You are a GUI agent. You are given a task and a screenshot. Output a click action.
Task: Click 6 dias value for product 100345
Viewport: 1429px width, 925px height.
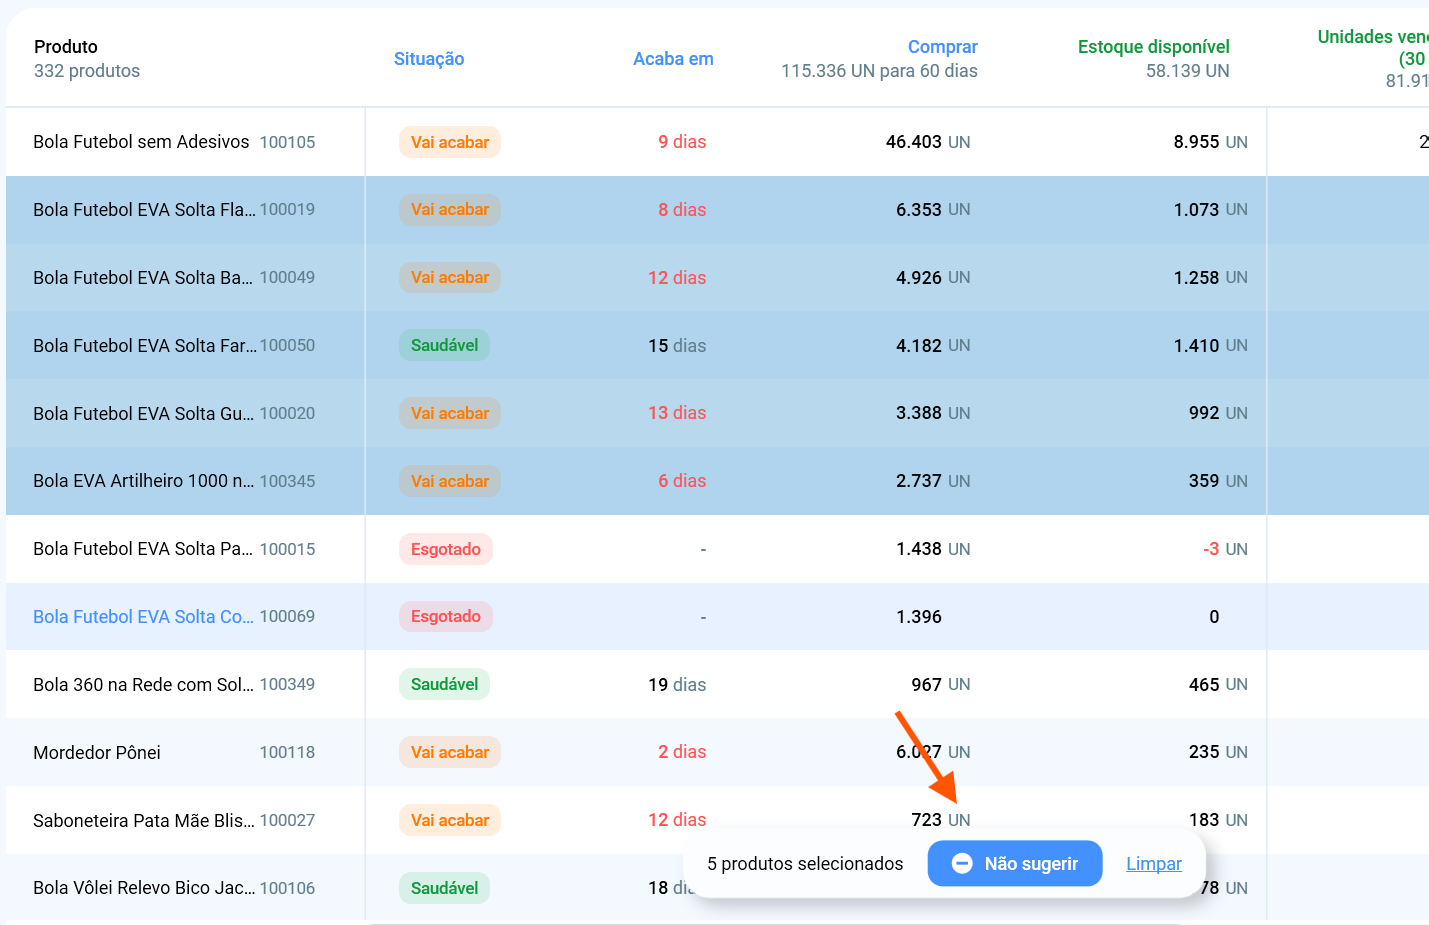[x=682, y=481]
